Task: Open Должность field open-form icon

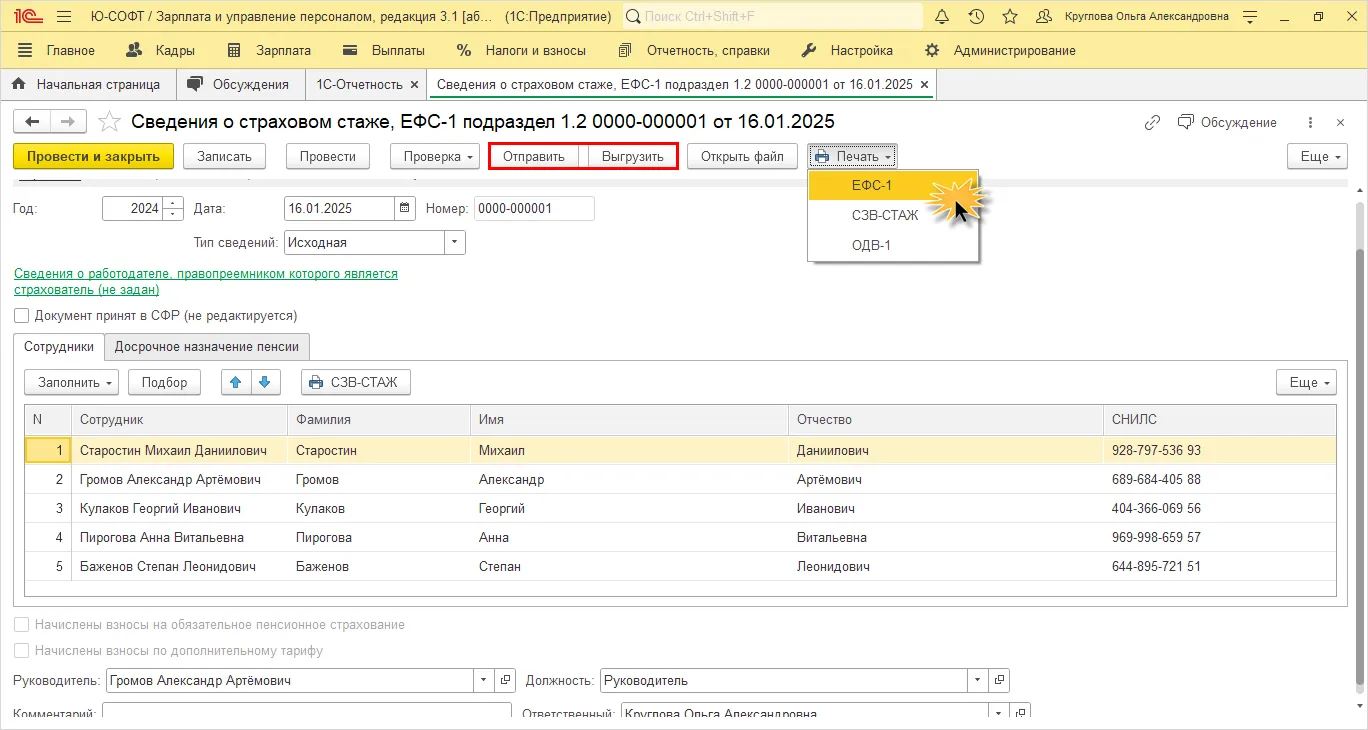Action: click(998, 680)
